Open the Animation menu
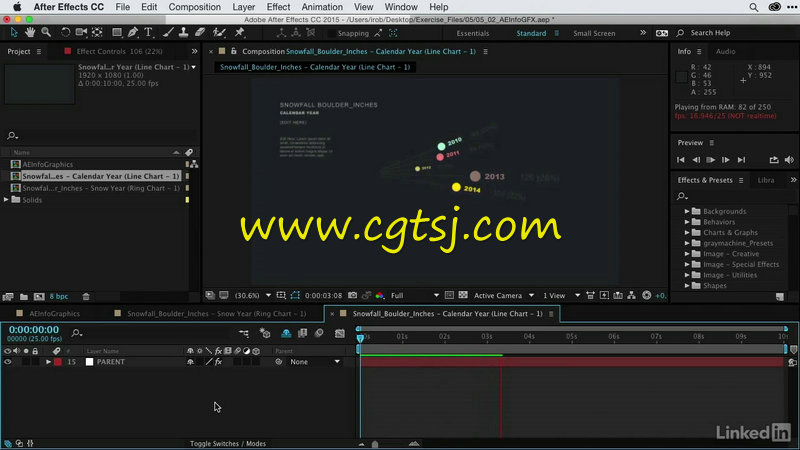 tap(322, 7)
